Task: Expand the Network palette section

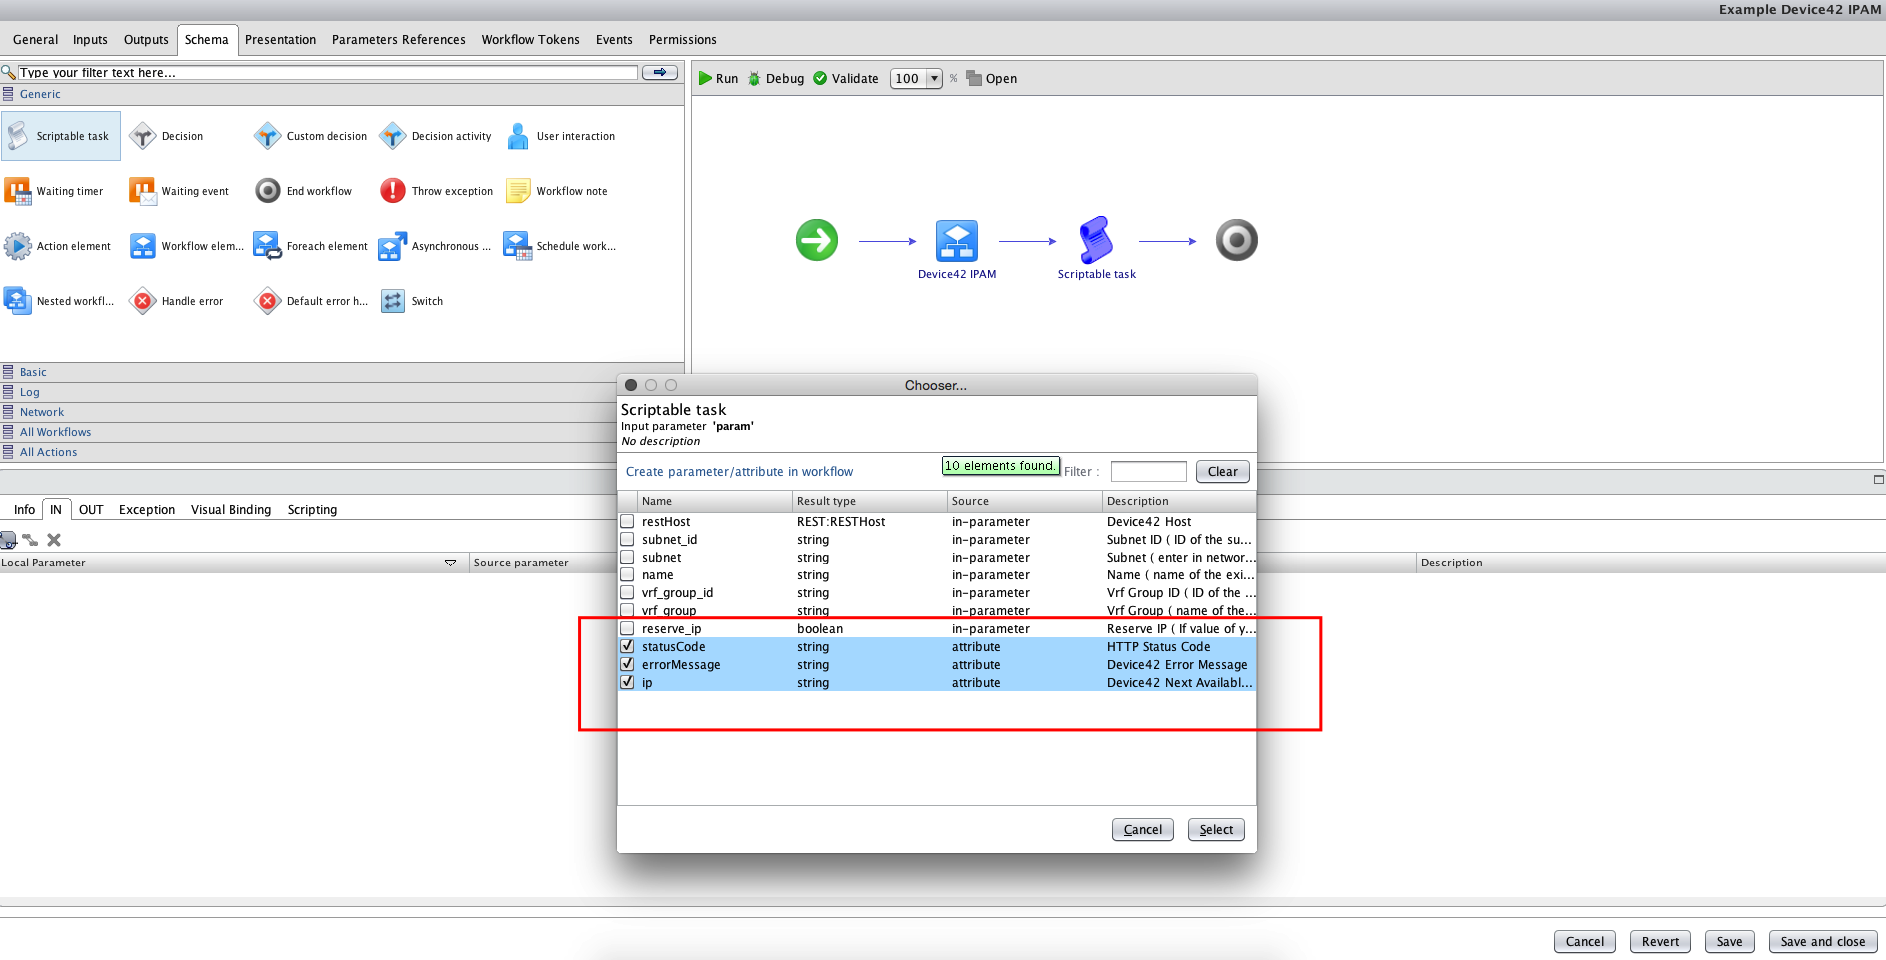Action: coord(42,411)
